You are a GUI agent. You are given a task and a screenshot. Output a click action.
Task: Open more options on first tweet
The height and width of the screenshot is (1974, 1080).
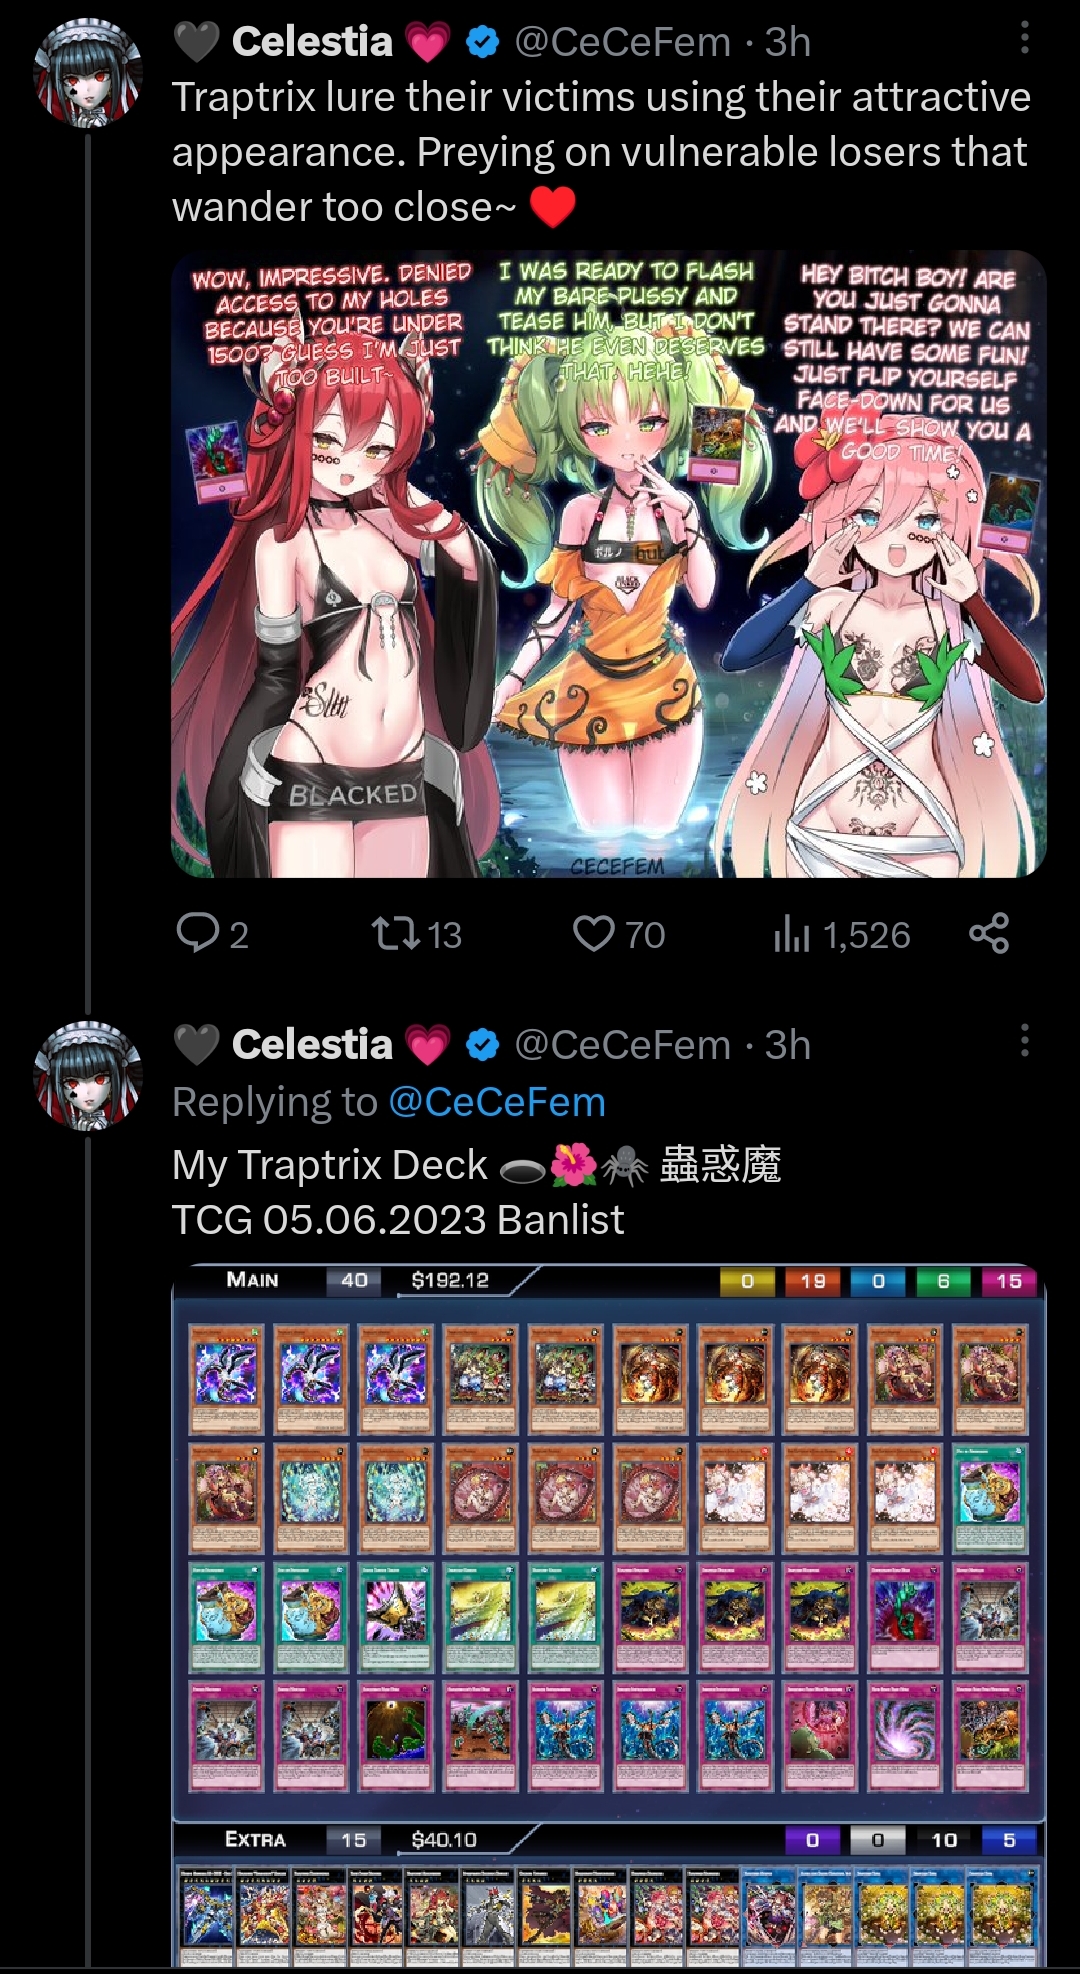[1024, 38]
